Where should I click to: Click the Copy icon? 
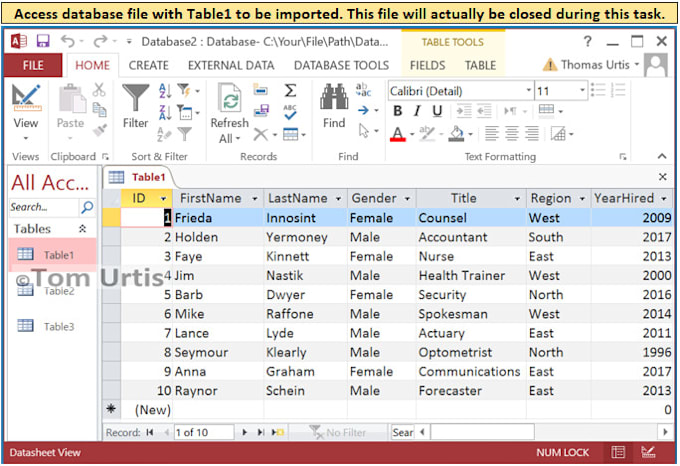(99, 110)
